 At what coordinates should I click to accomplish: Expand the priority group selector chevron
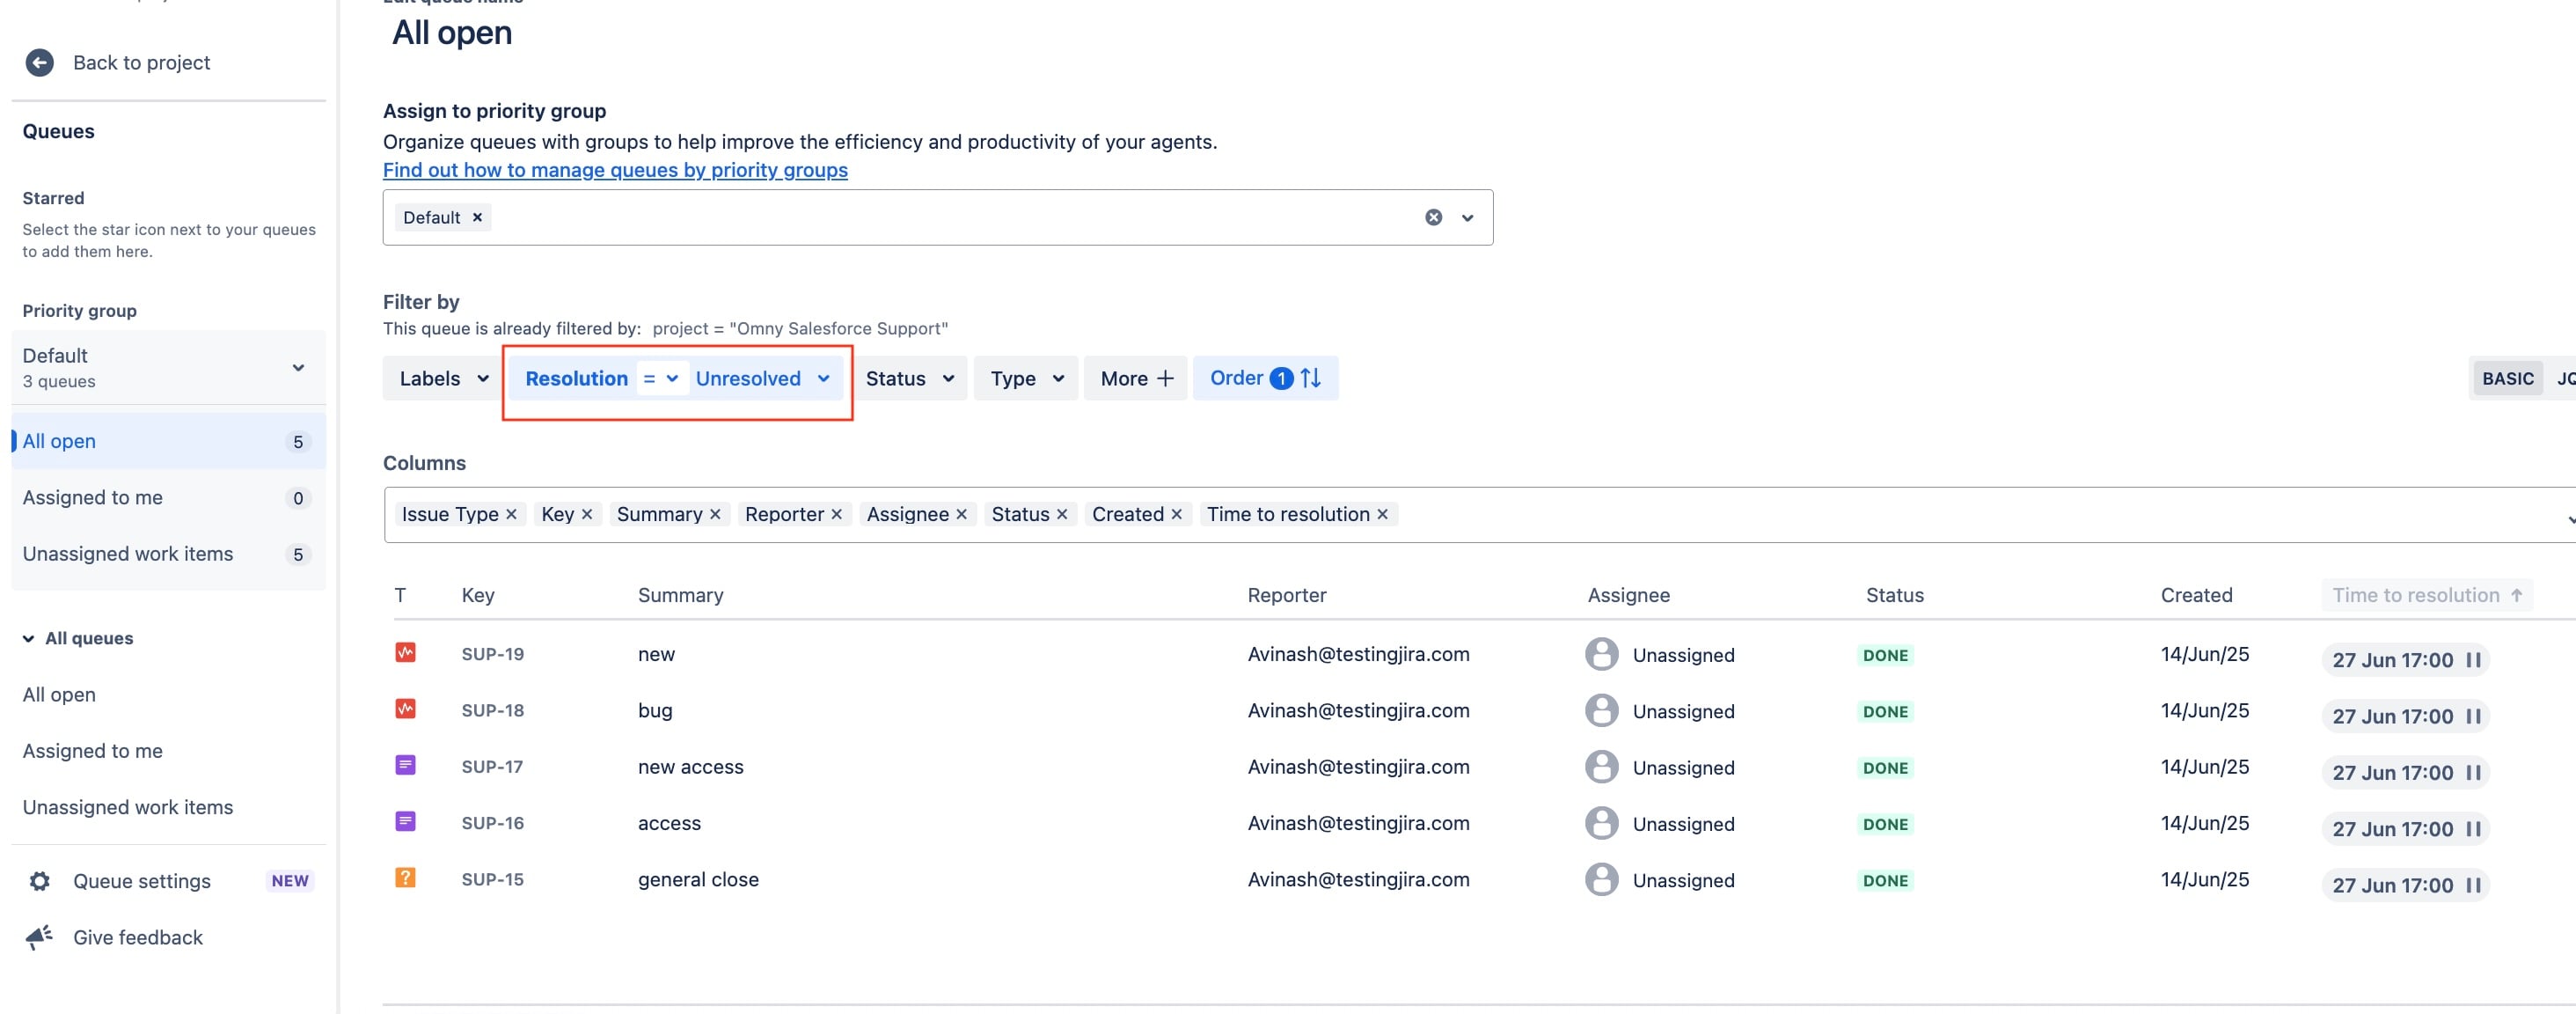pos(1467,217)
